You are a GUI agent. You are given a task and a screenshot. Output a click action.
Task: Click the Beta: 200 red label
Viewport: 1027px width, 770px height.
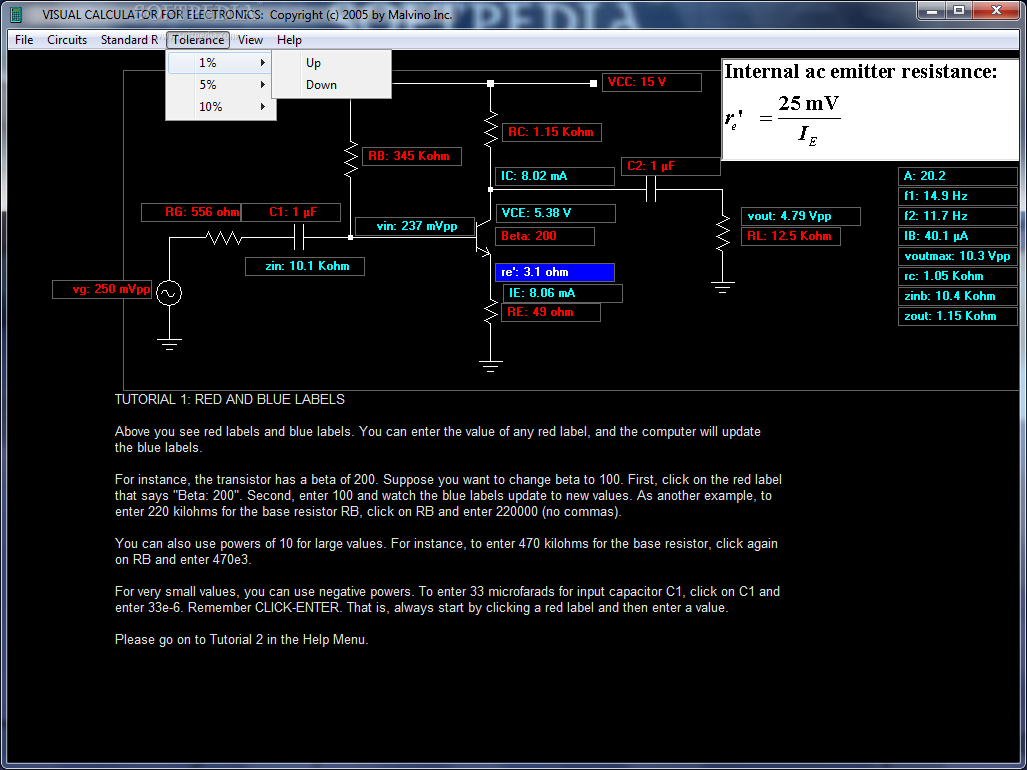(545, 236)
